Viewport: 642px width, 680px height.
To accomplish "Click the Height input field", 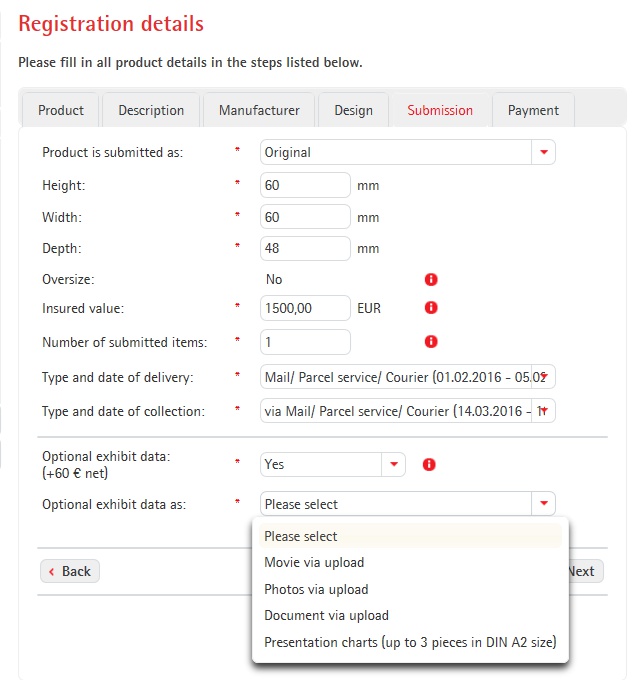I will click(305, 186).
